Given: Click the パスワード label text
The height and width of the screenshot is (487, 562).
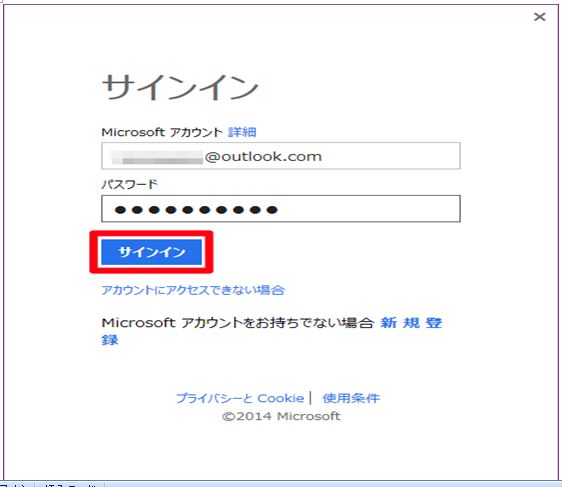Looking at the screenshot, I should pyautogui.click(x=129, y=185).
